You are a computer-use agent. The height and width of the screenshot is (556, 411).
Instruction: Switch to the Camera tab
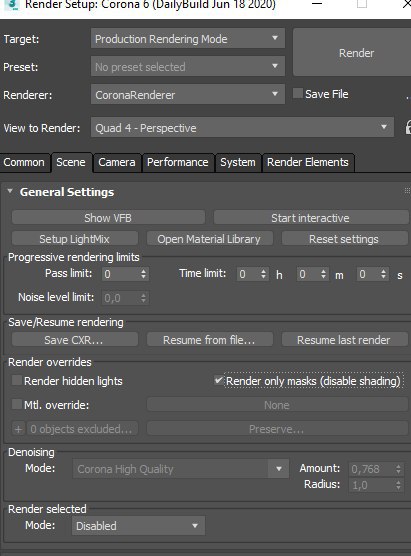tap(117, 162)
